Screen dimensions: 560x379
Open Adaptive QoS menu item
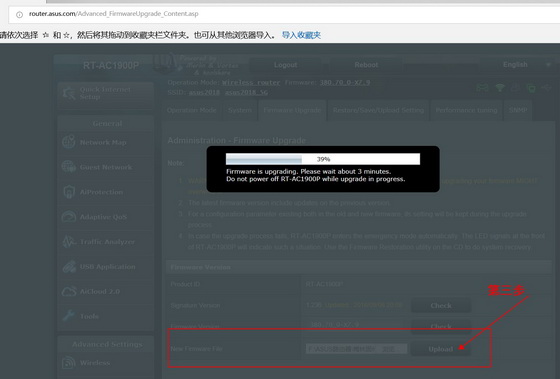point(105,217)
